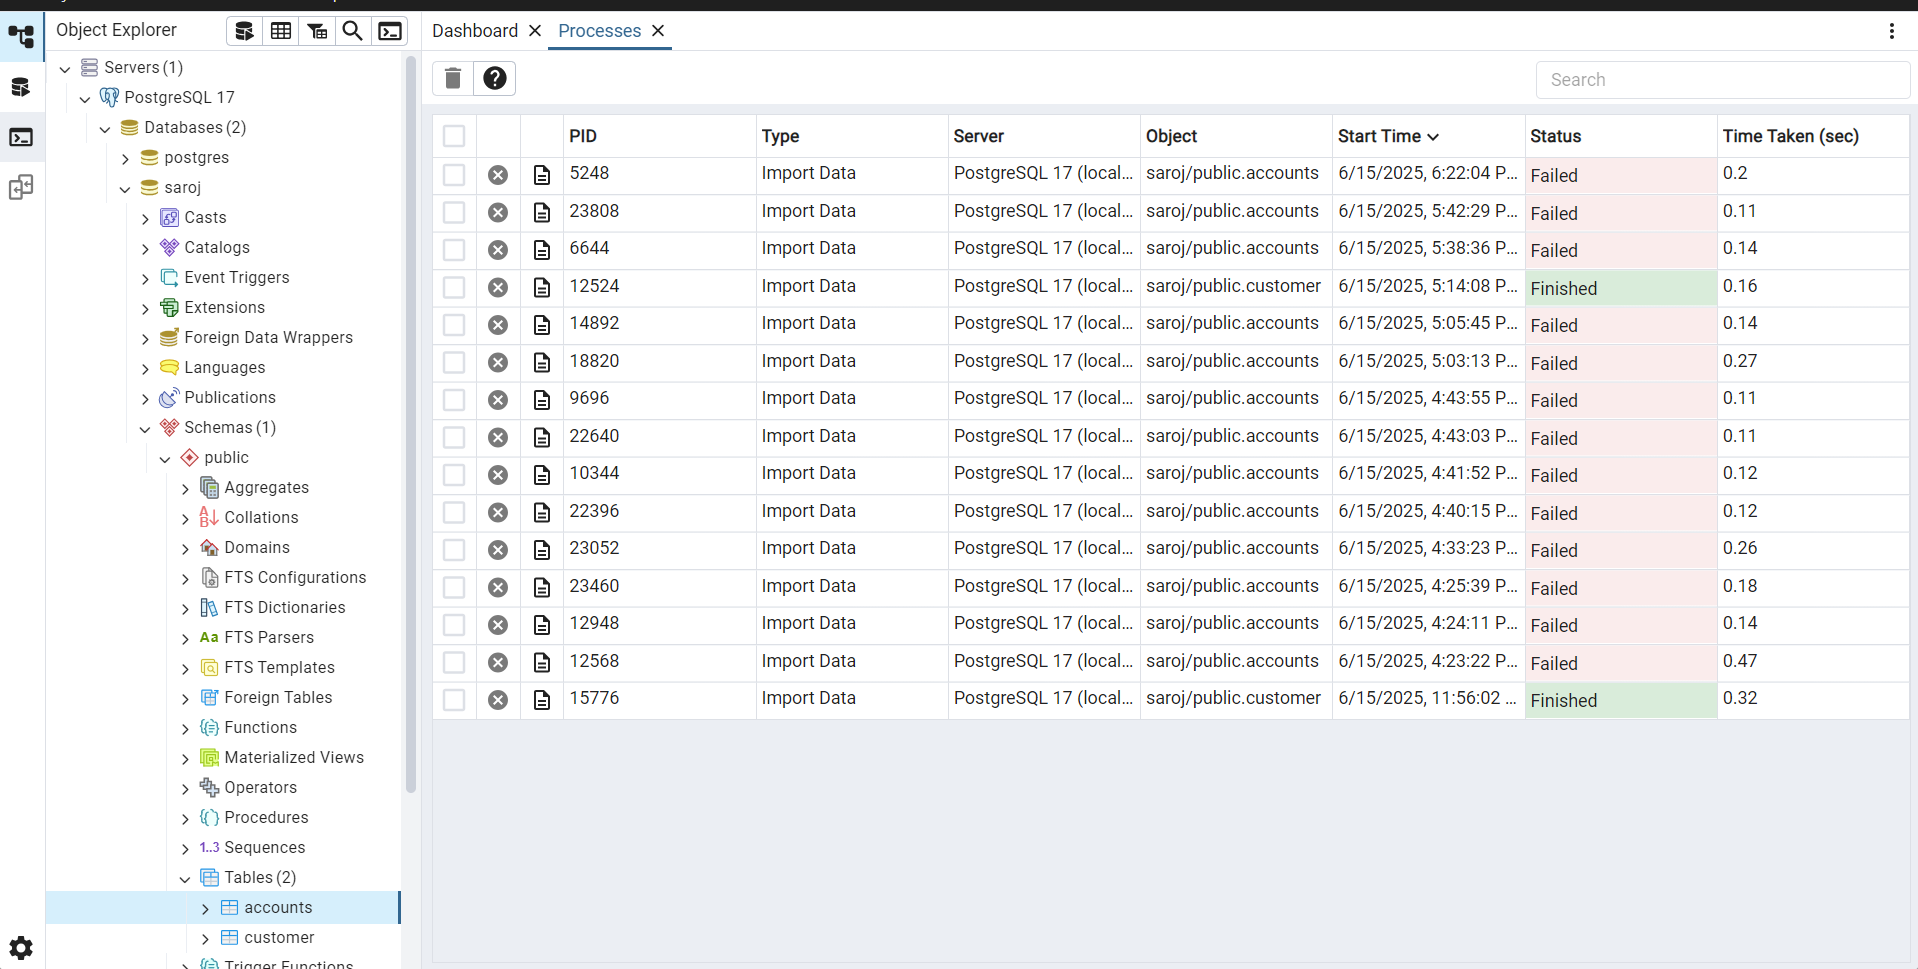Click the Search input field

[1721, 80]
